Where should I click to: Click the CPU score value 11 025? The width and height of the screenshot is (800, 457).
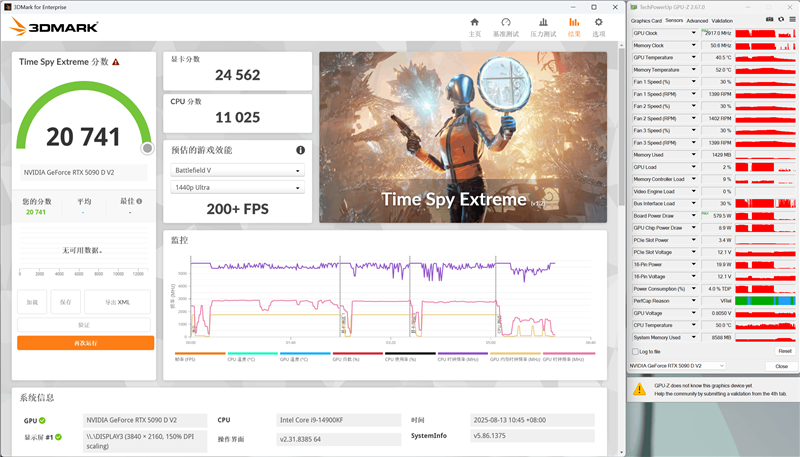coord(237,117)
